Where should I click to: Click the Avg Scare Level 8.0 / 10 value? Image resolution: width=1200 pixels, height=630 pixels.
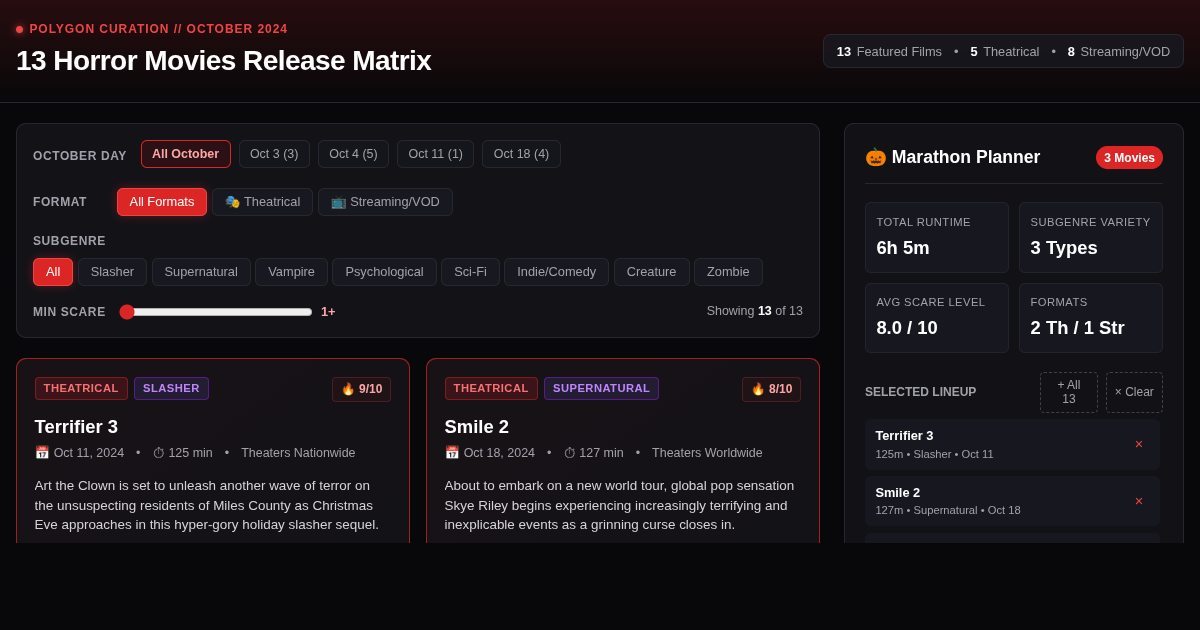[907, 328]
